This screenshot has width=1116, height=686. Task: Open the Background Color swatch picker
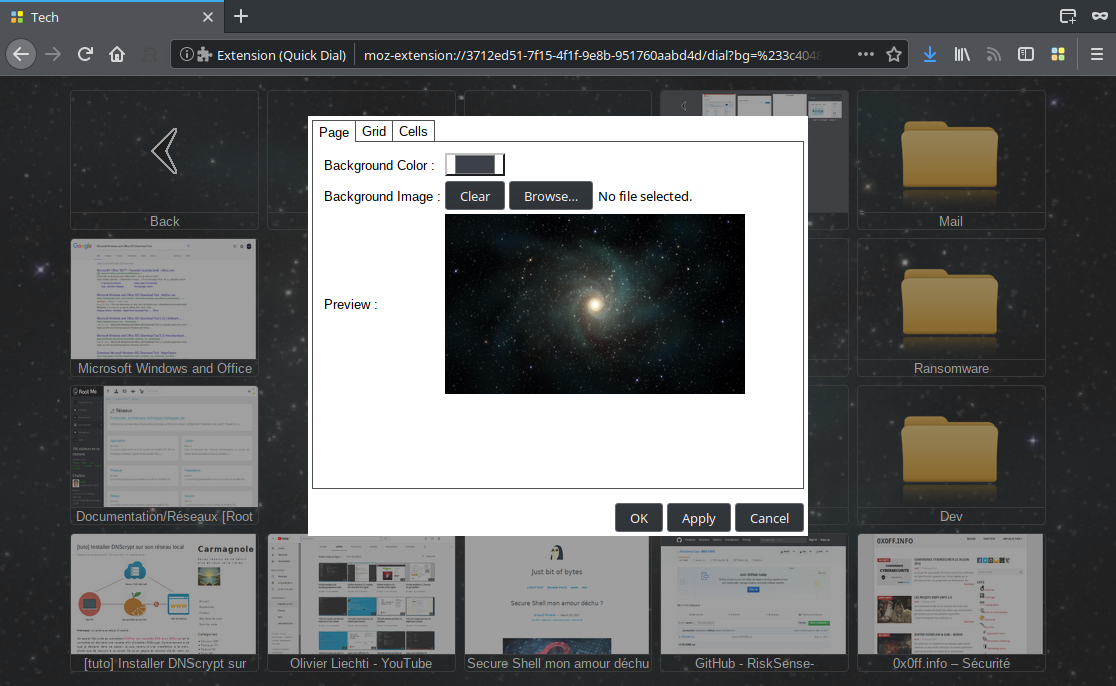[475, 165]
